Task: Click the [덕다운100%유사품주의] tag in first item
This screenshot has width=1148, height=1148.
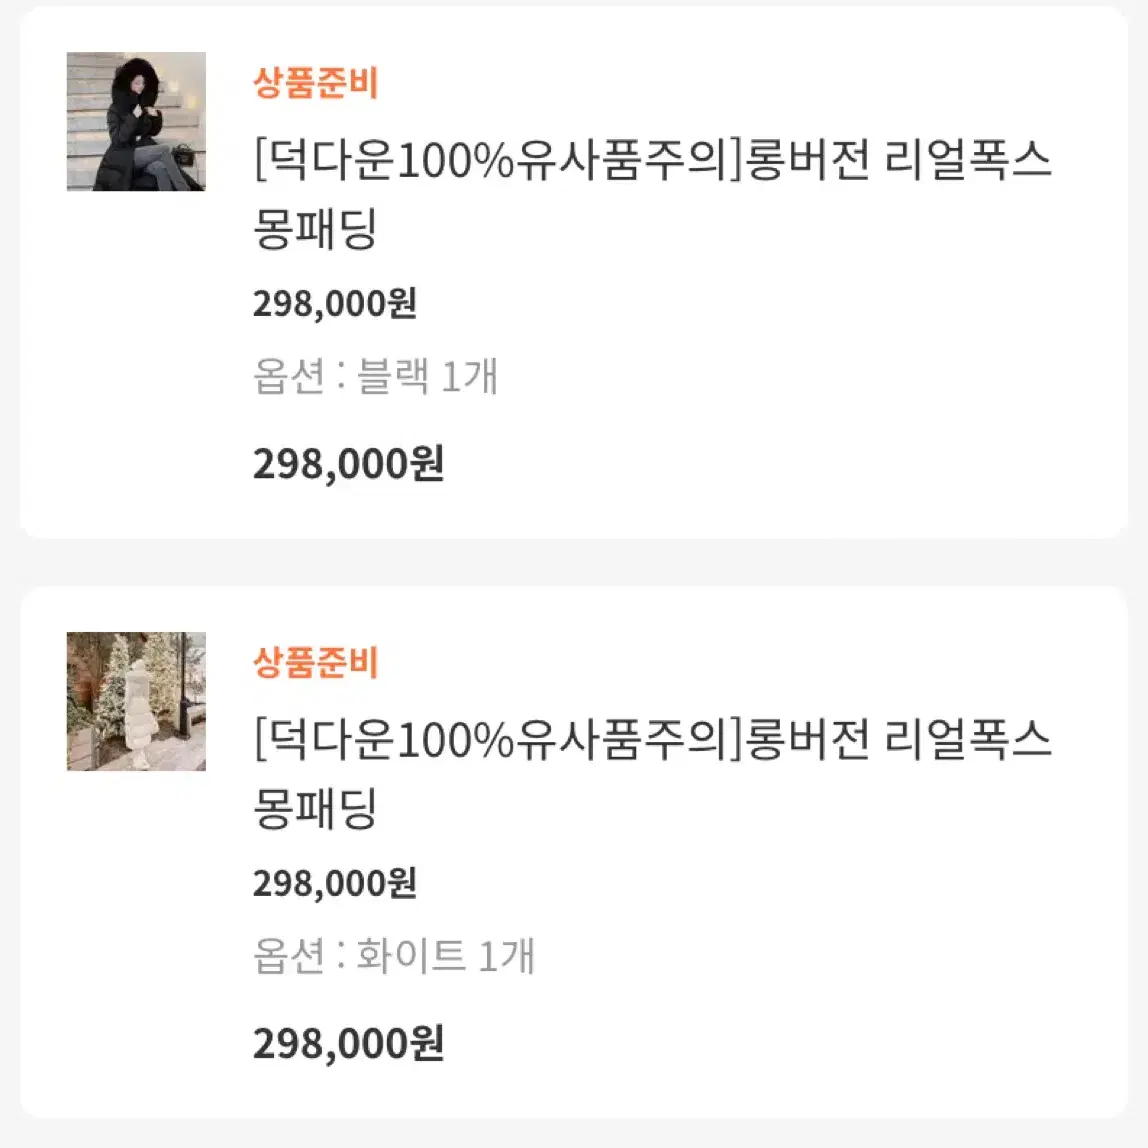Action: click(x=499, y=160)
